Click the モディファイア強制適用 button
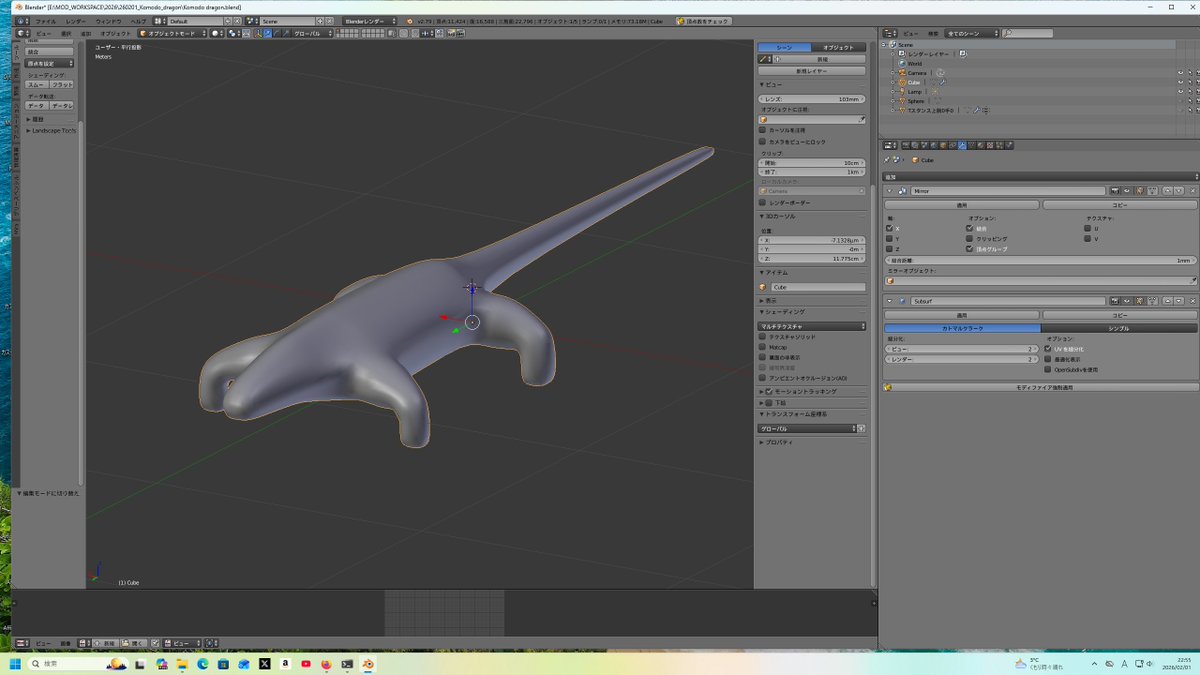Screen dimensions: 1200x675 click(1040, 387)
